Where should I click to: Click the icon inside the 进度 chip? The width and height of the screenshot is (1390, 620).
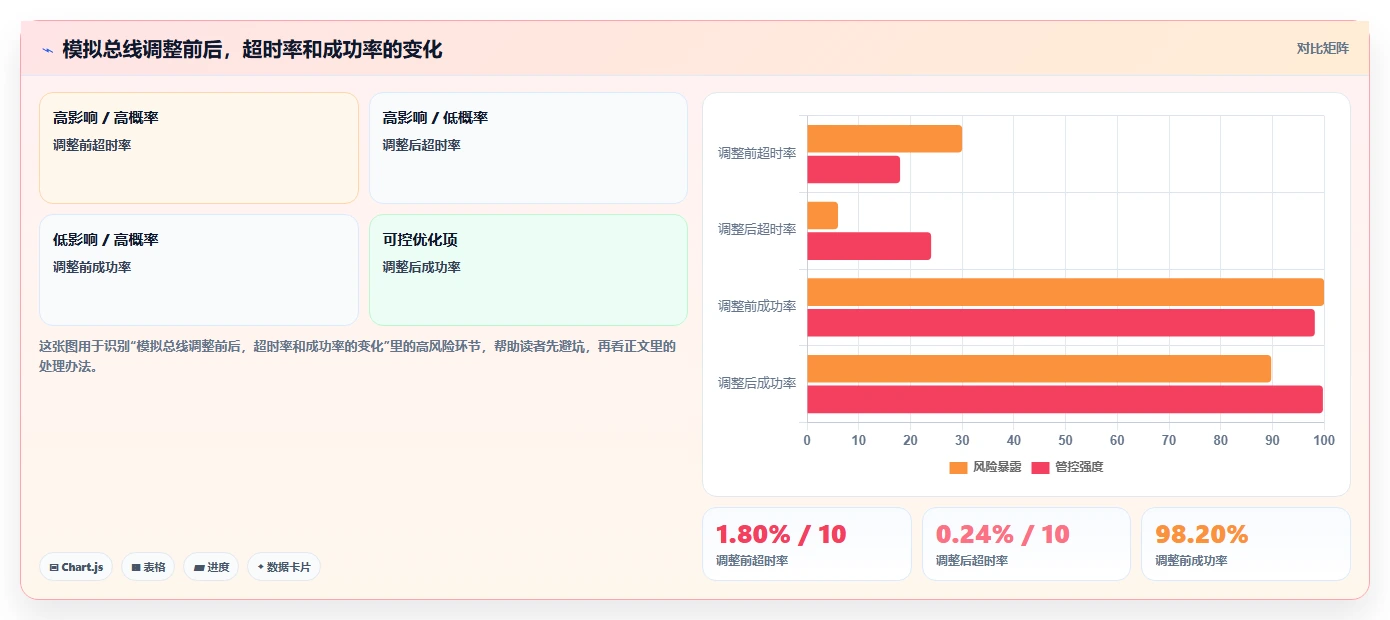tap(199, 568)
